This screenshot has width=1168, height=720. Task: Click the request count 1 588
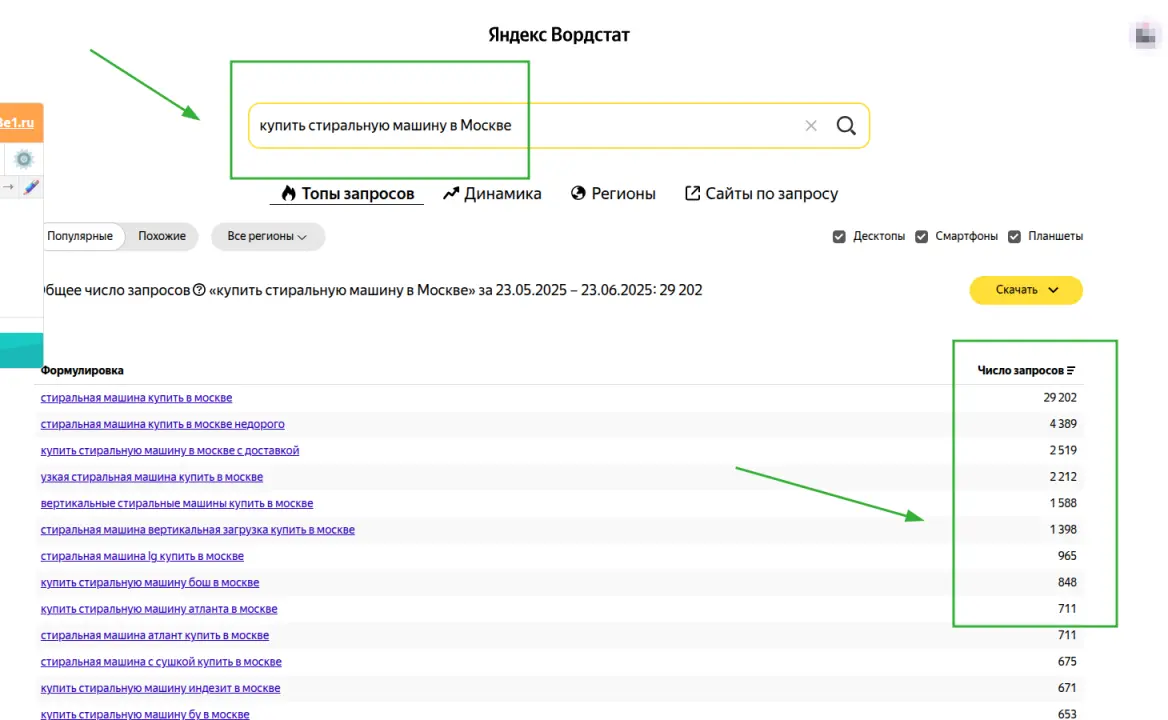[x=1063, y=503]
